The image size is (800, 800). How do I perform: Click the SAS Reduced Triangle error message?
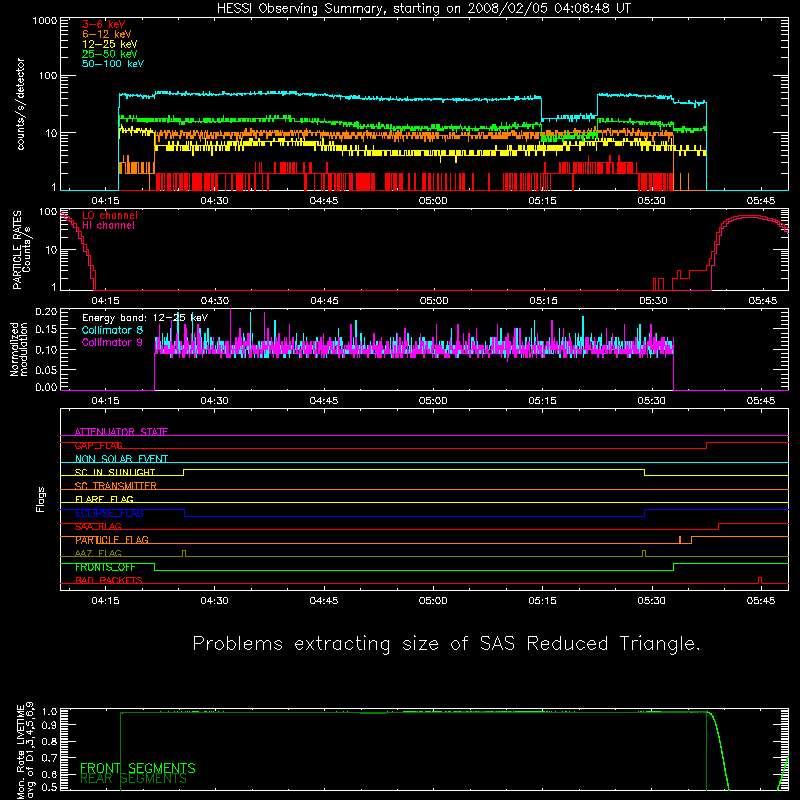(446, 644)
